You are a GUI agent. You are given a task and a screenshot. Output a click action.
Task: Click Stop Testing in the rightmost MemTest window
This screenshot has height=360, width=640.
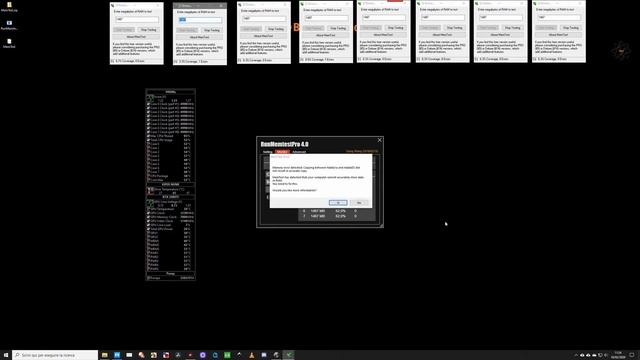pos(571,28)
